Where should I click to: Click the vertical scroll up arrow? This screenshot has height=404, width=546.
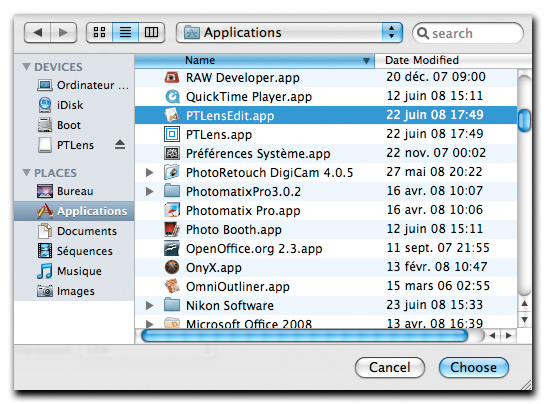524,304
